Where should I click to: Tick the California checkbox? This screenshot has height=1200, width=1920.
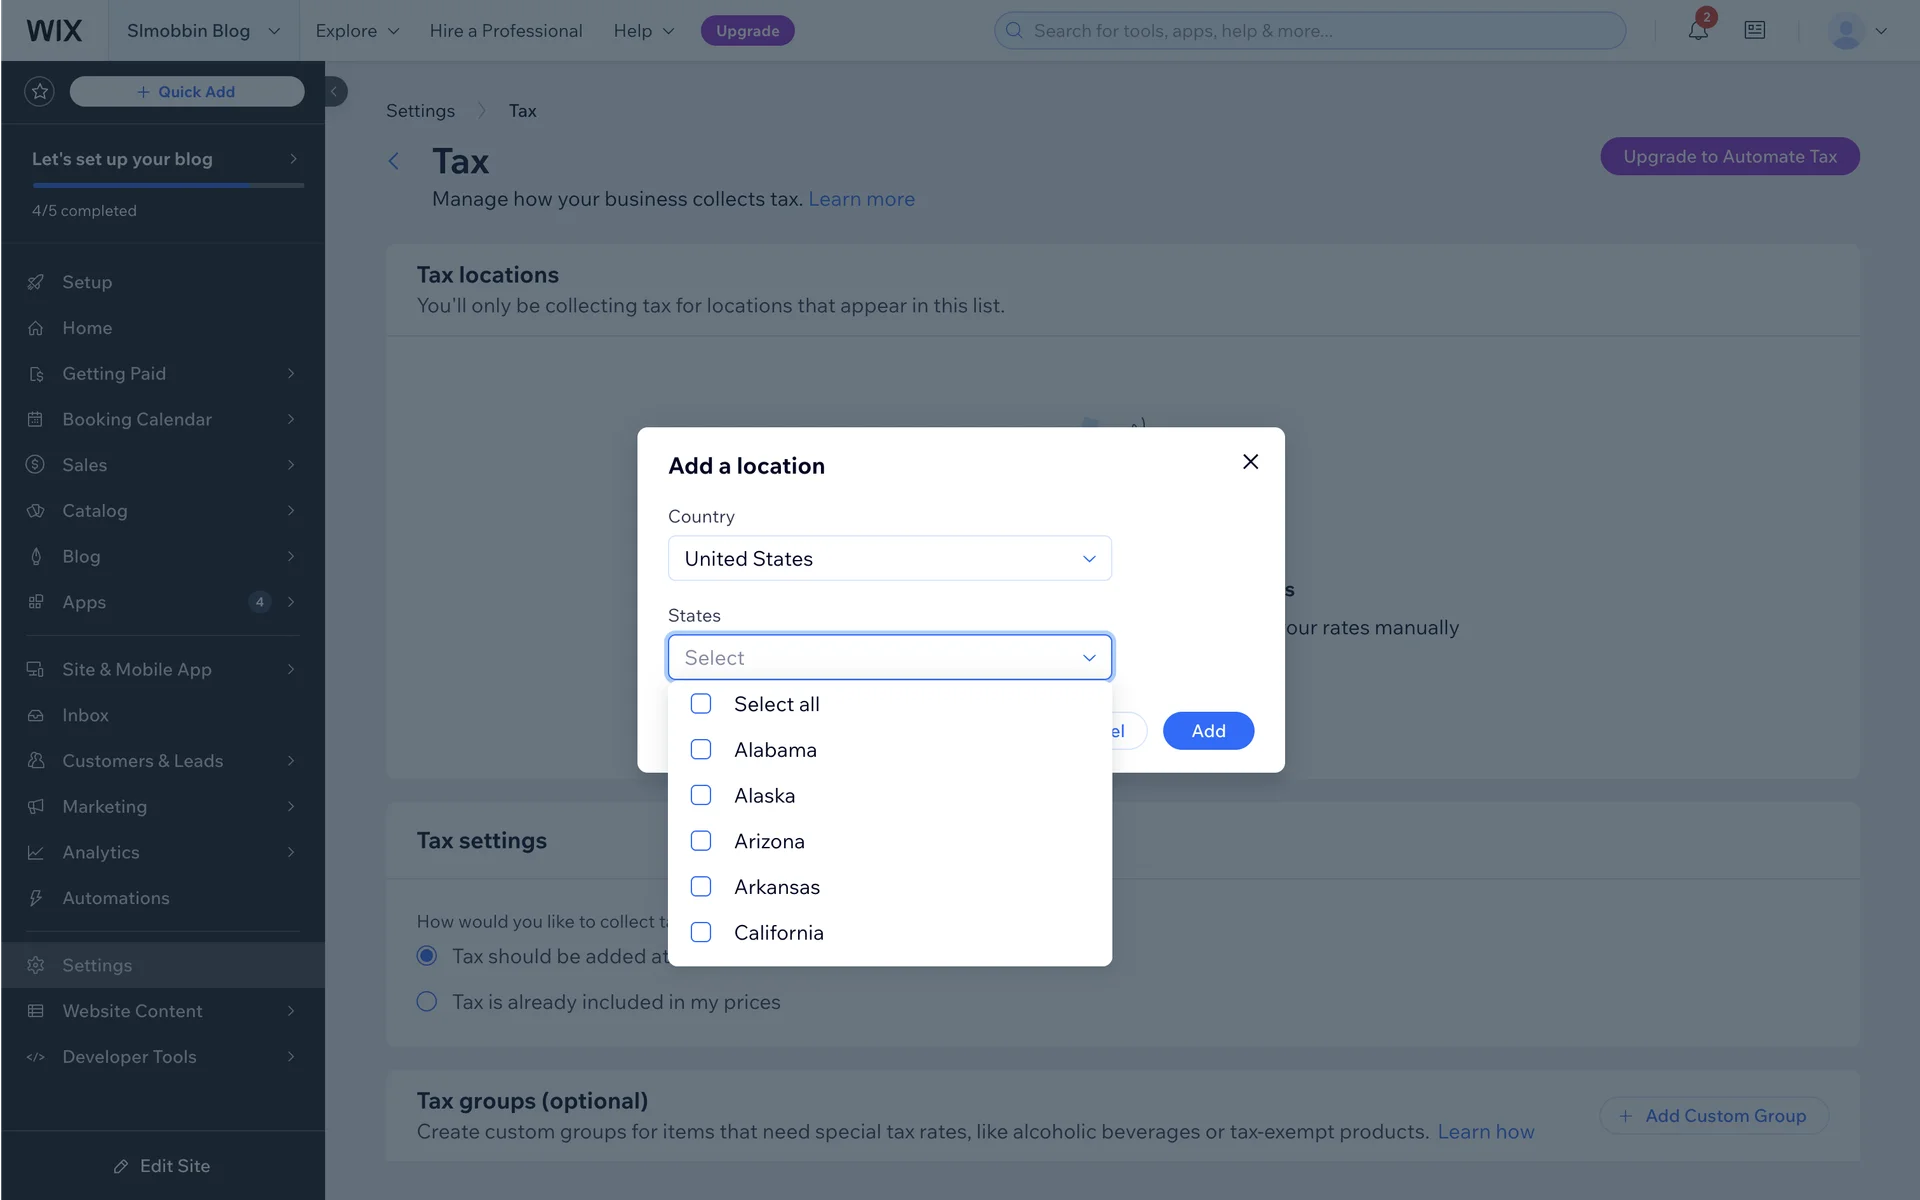point(701,933)
